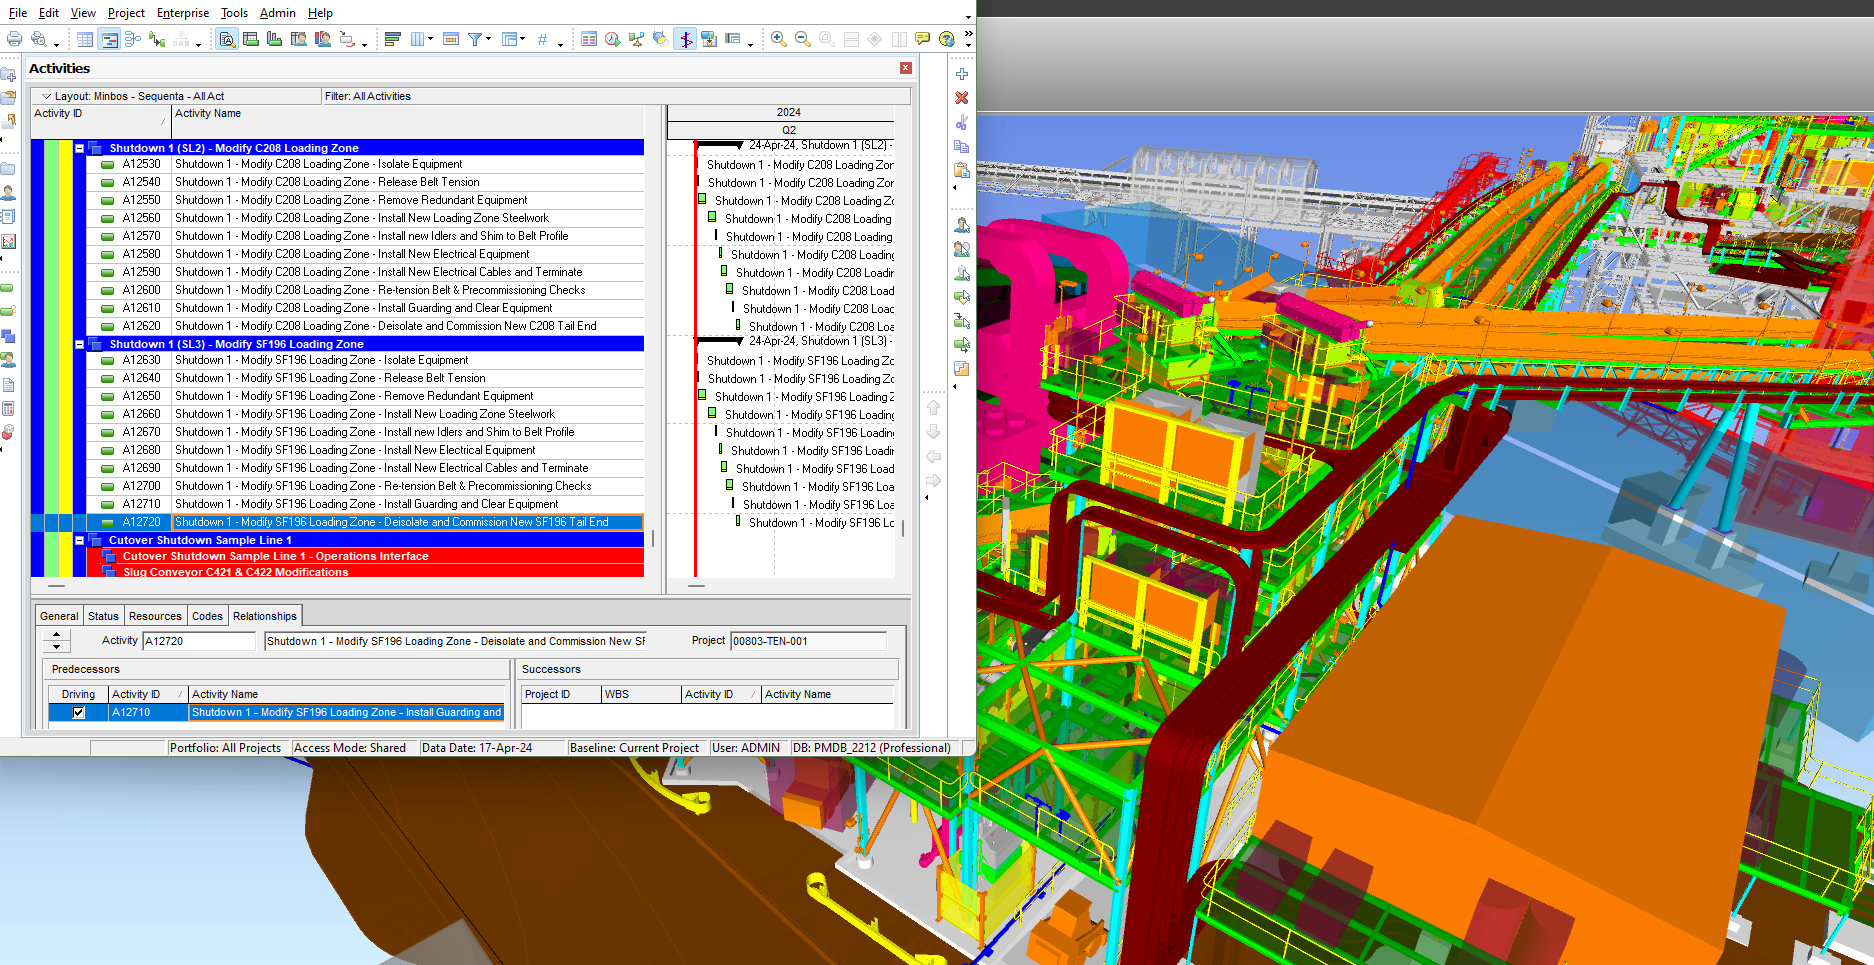This screenshot has width=1874, height=965.
Task: Click the Paste clipboard icon
Action: pyautogui.click(x=961, y=170)
